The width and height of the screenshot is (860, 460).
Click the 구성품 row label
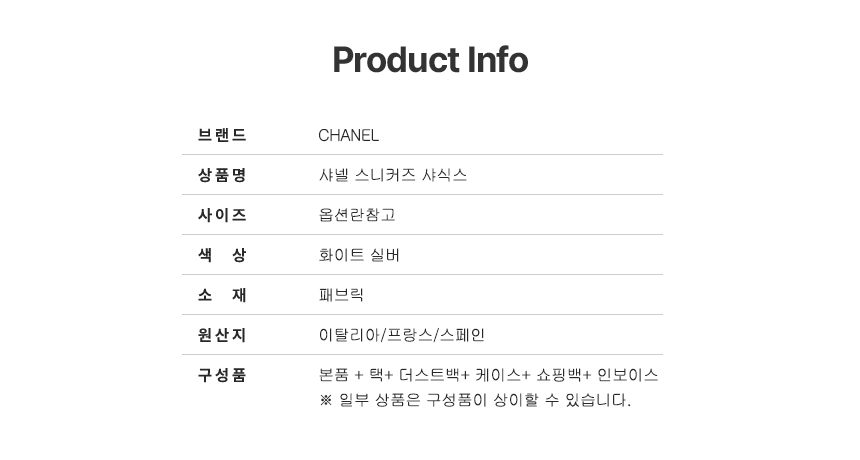pos(222,375)
